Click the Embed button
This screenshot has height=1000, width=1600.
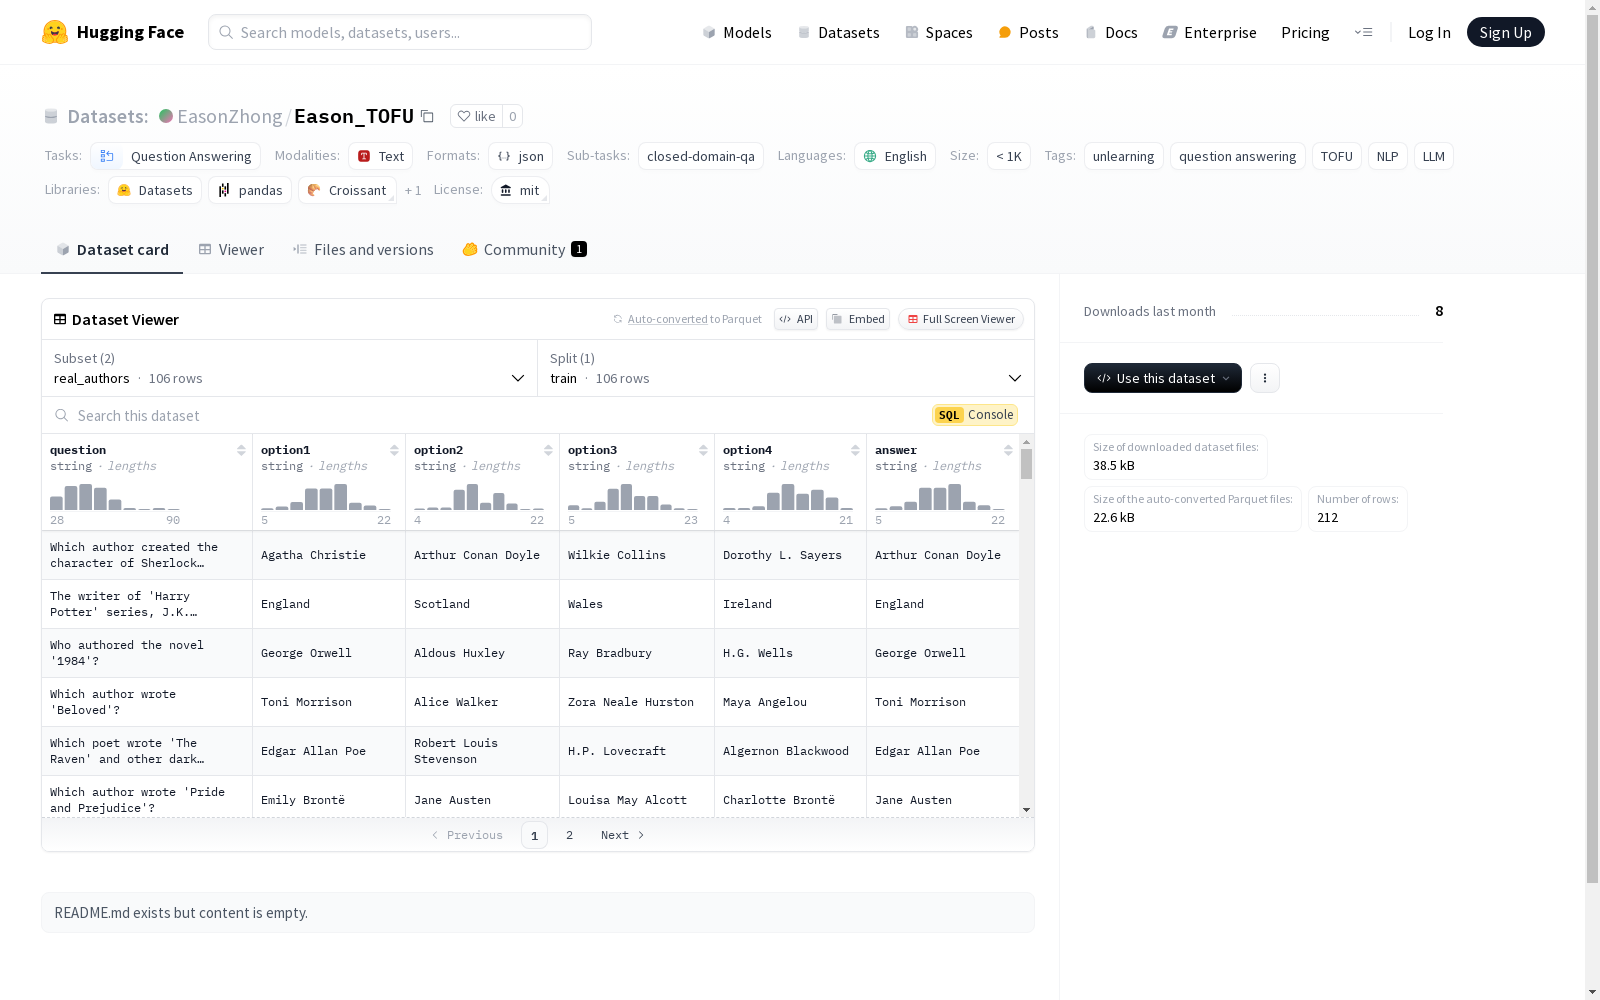pyautogui.click(x=858, y=319)
